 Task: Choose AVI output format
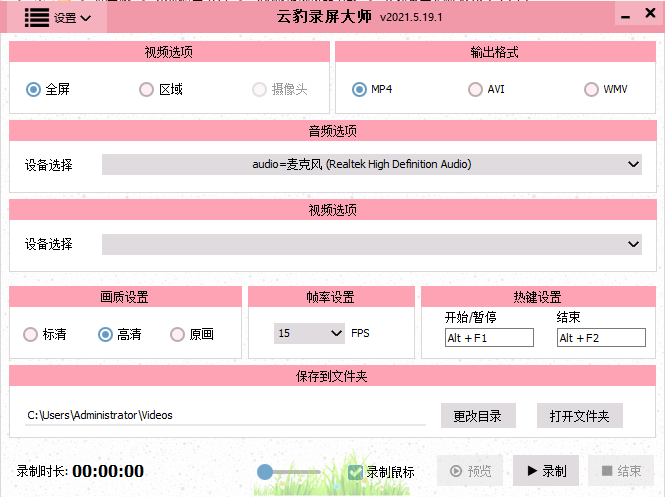[x=475, y=89]
